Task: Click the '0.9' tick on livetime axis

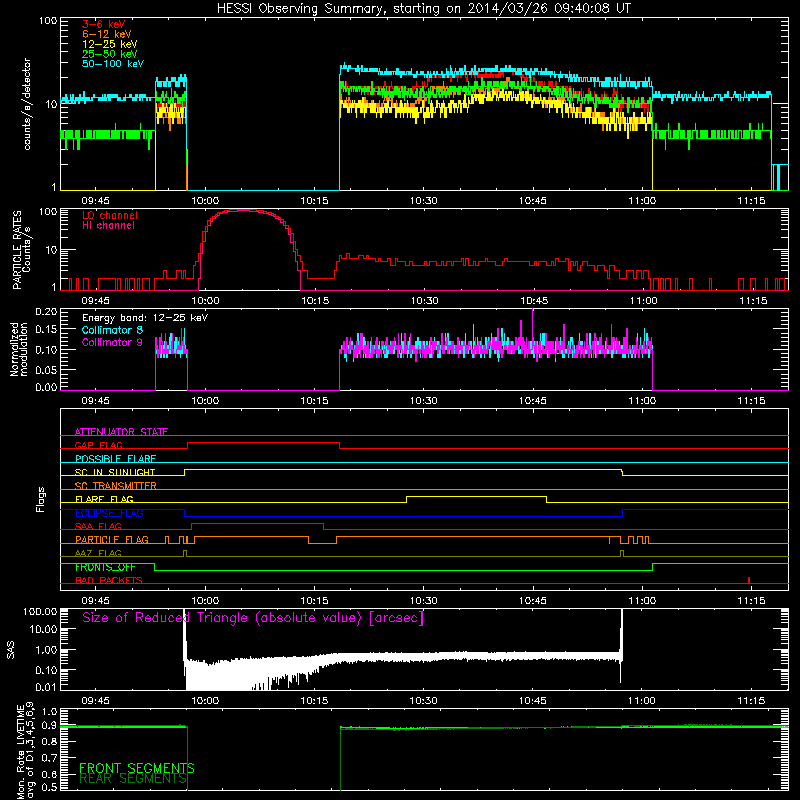Action: point(49,726)
